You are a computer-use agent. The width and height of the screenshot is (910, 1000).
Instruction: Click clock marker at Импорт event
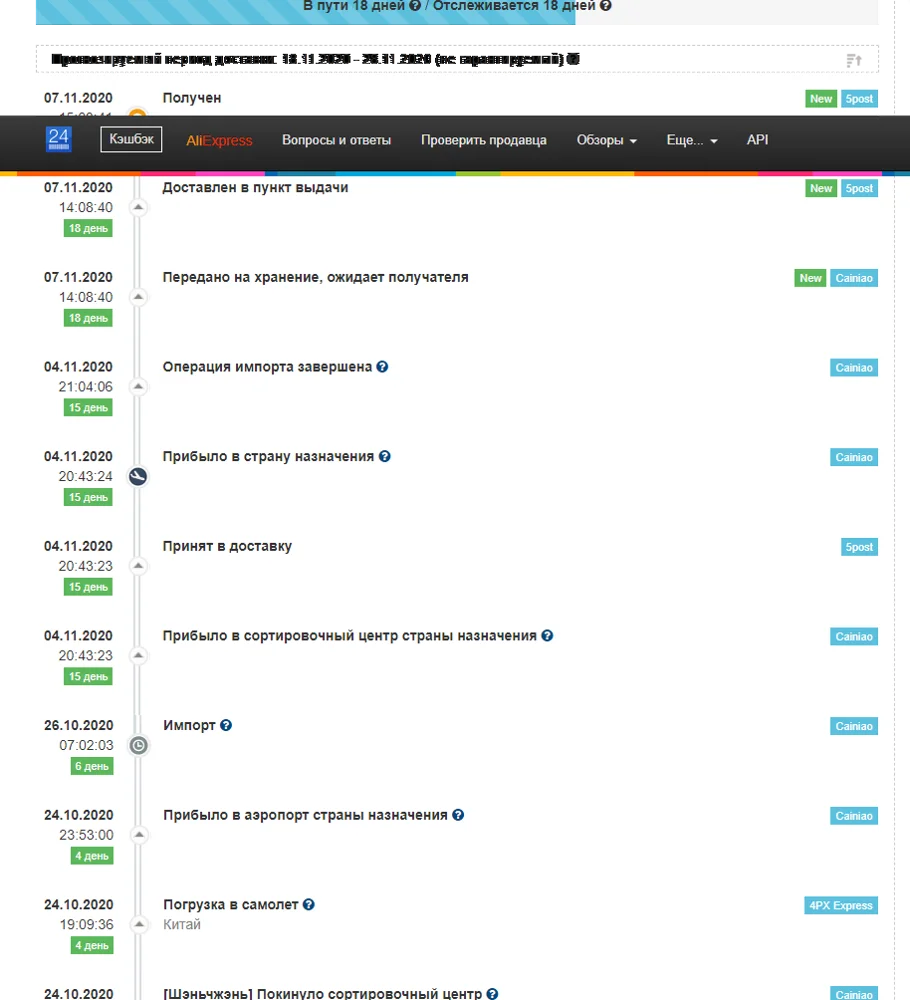click(138, 746)
